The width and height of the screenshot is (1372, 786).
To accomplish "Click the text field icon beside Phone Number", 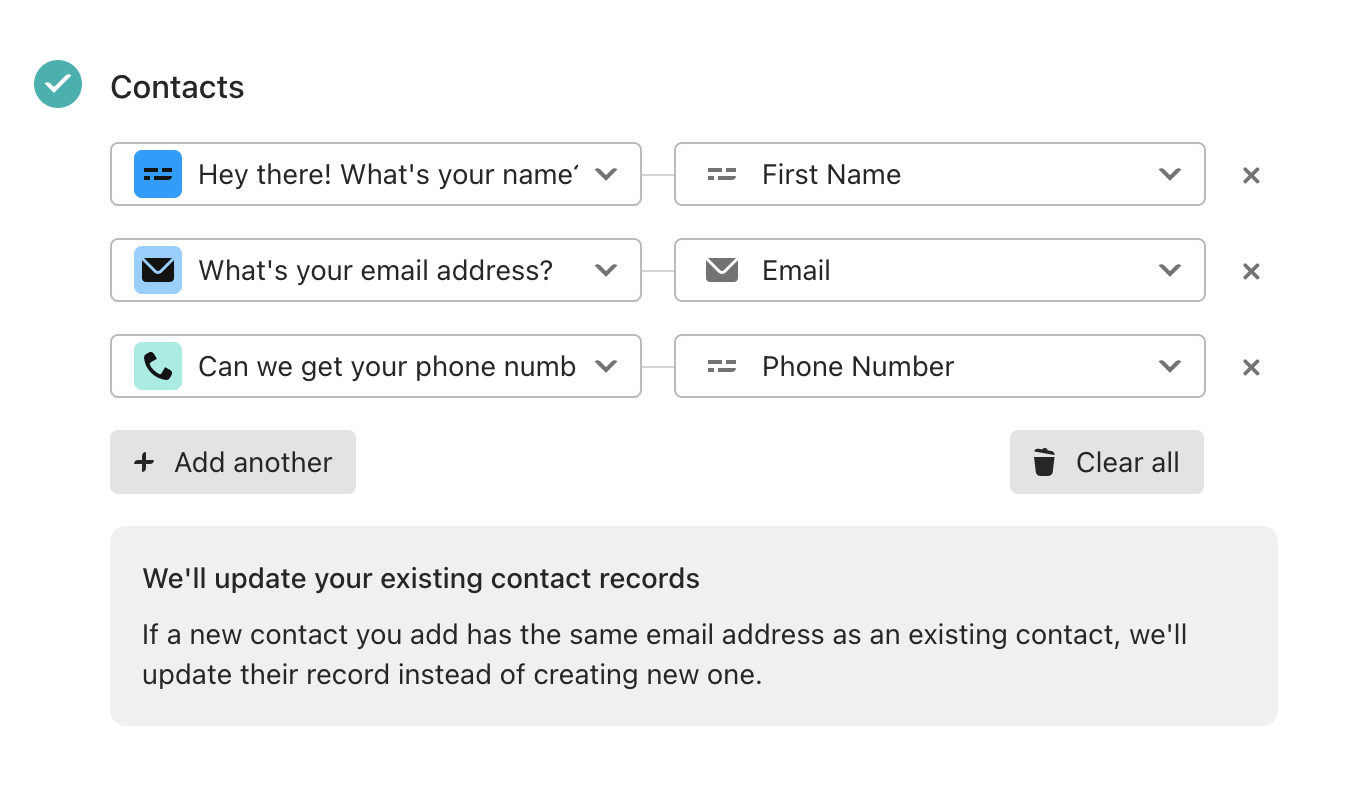I will click(722, 366).
